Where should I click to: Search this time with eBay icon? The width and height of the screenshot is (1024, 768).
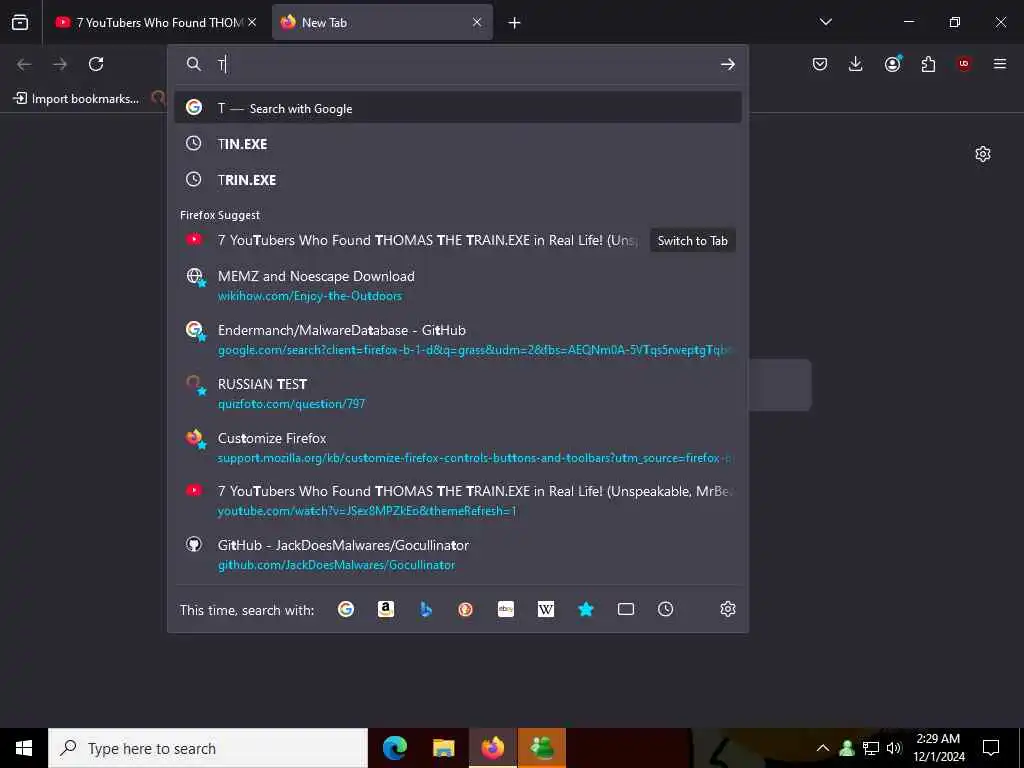click(505, 609)
